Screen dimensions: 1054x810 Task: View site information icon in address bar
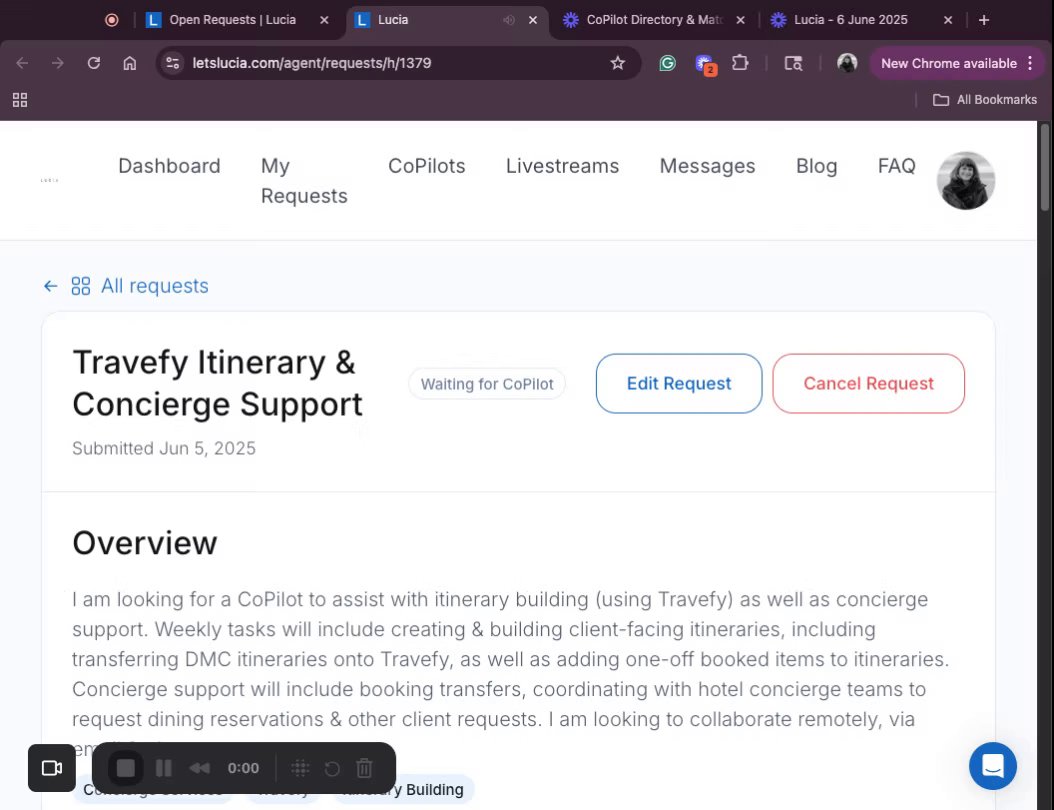point(173,63)
